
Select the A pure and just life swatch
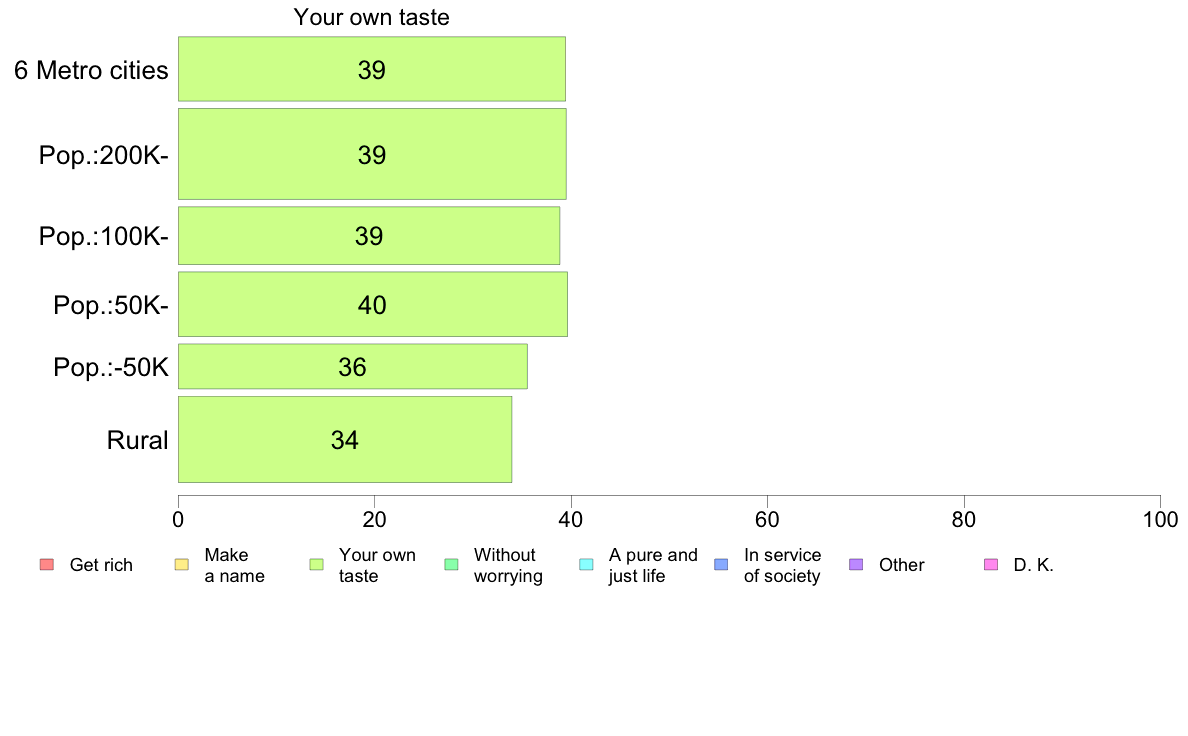coord(586,565)
